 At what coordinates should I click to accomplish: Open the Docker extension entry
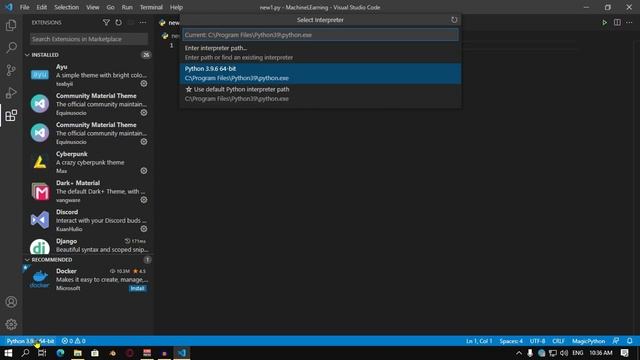point(89,280)
